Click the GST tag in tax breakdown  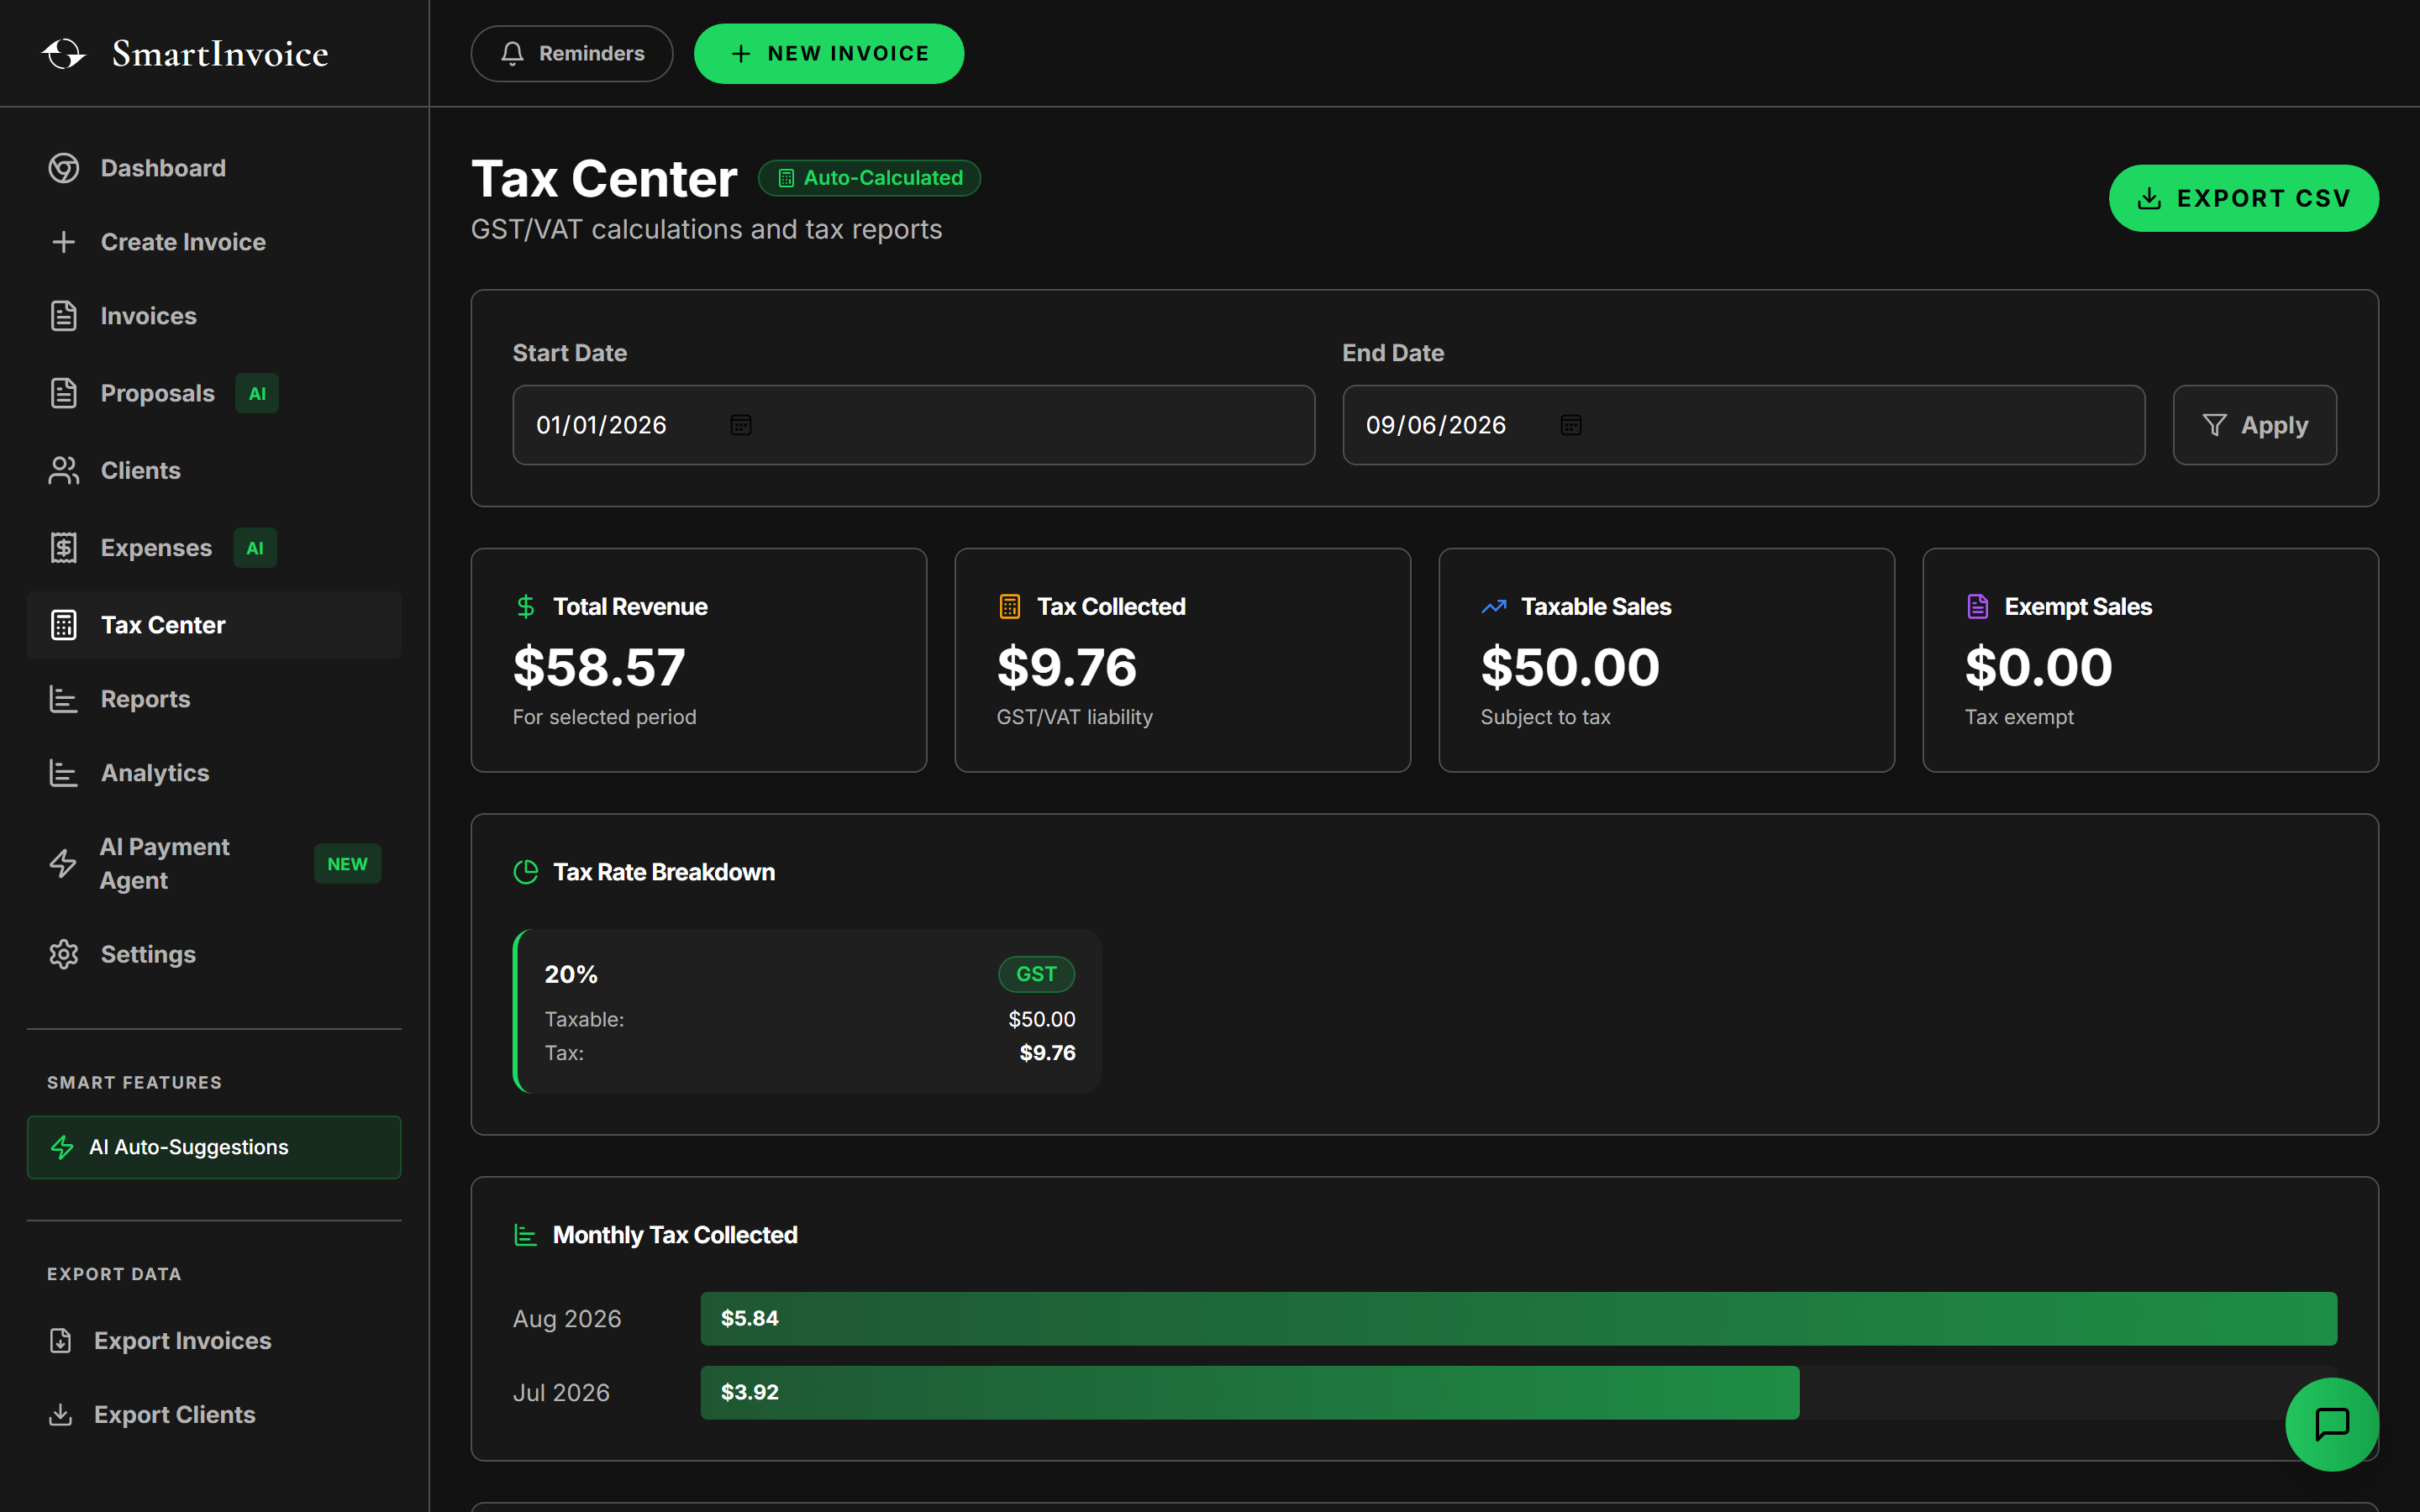tap(1037, 974)
